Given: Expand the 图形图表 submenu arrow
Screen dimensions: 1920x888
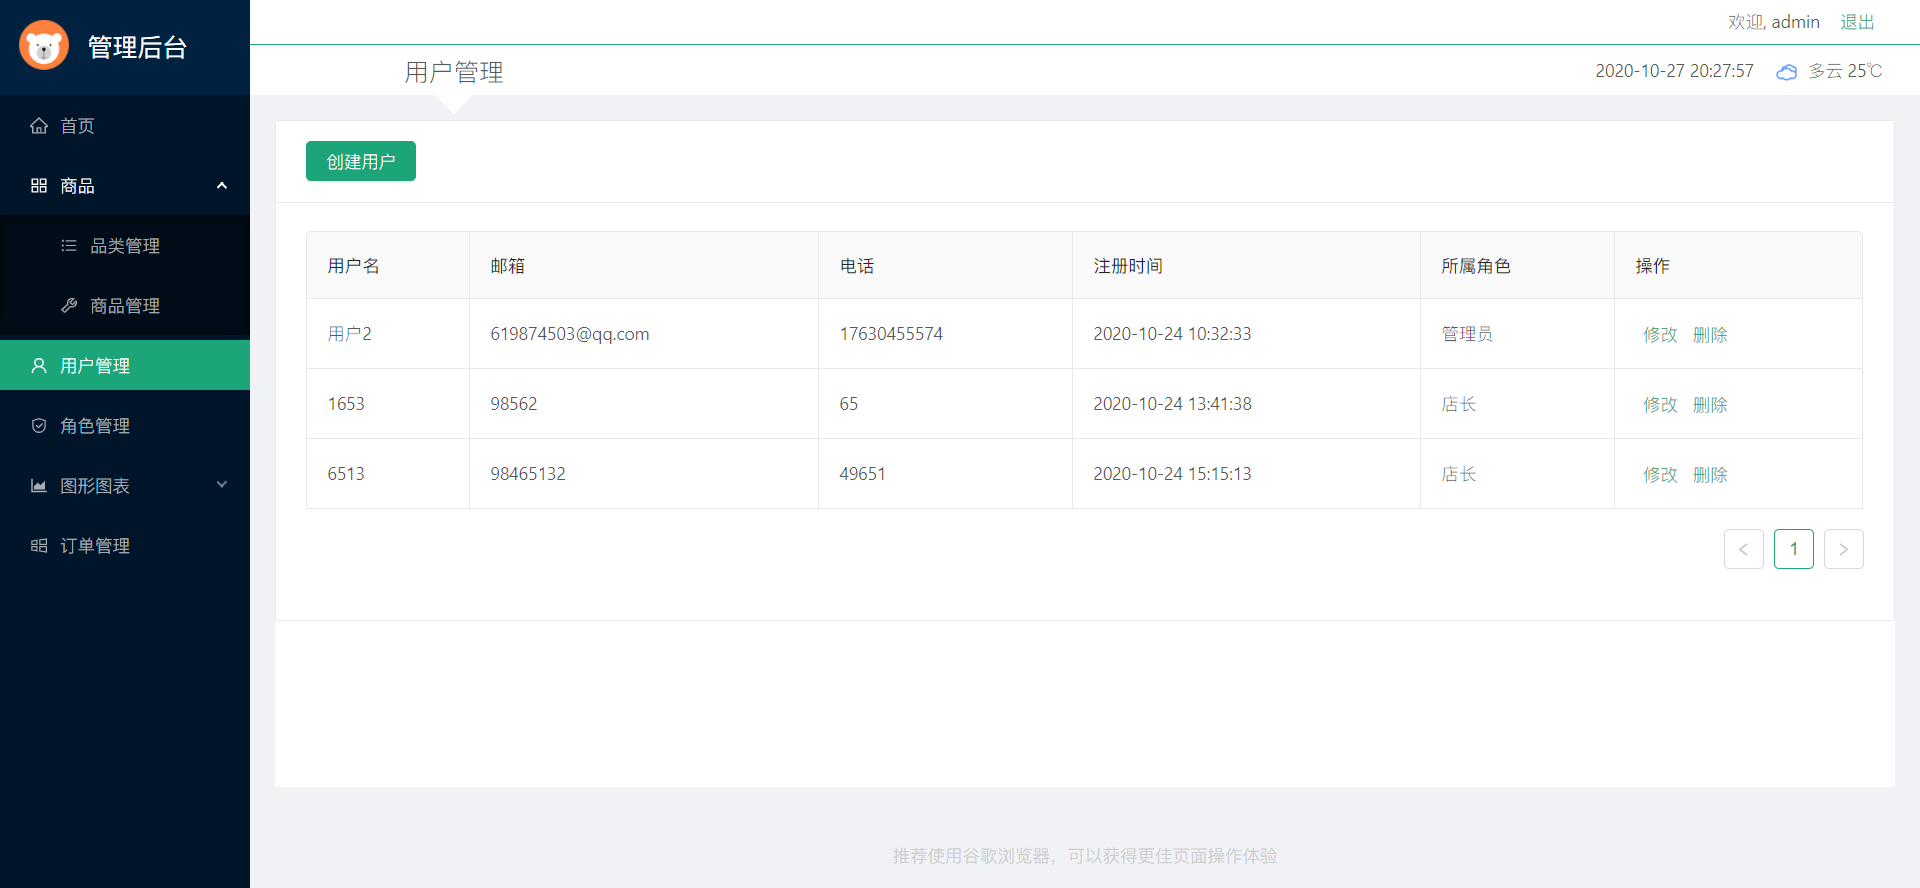Looking at the screenshot, I should point(222,485).
